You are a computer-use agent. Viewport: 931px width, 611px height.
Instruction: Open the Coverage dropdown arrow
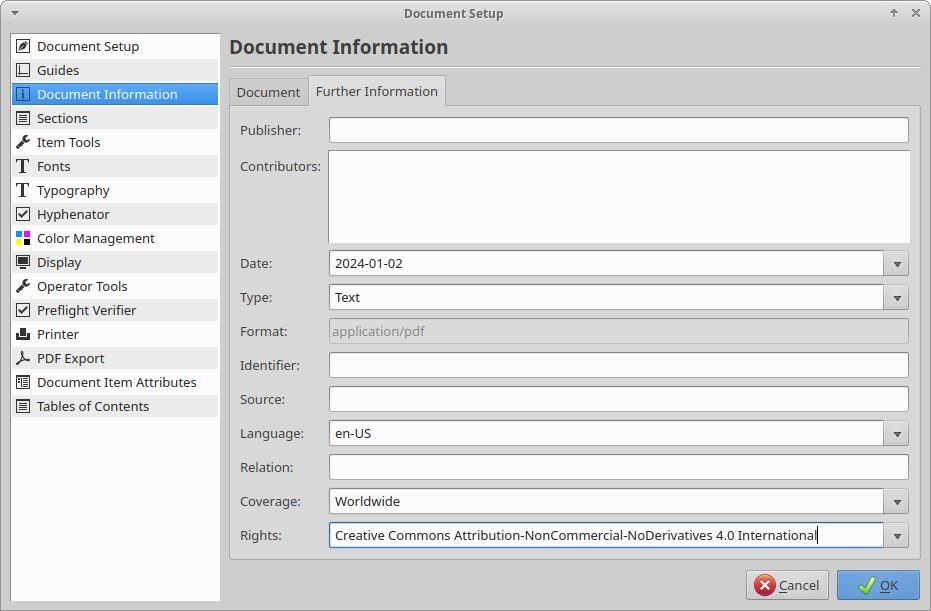coord(896,502)
